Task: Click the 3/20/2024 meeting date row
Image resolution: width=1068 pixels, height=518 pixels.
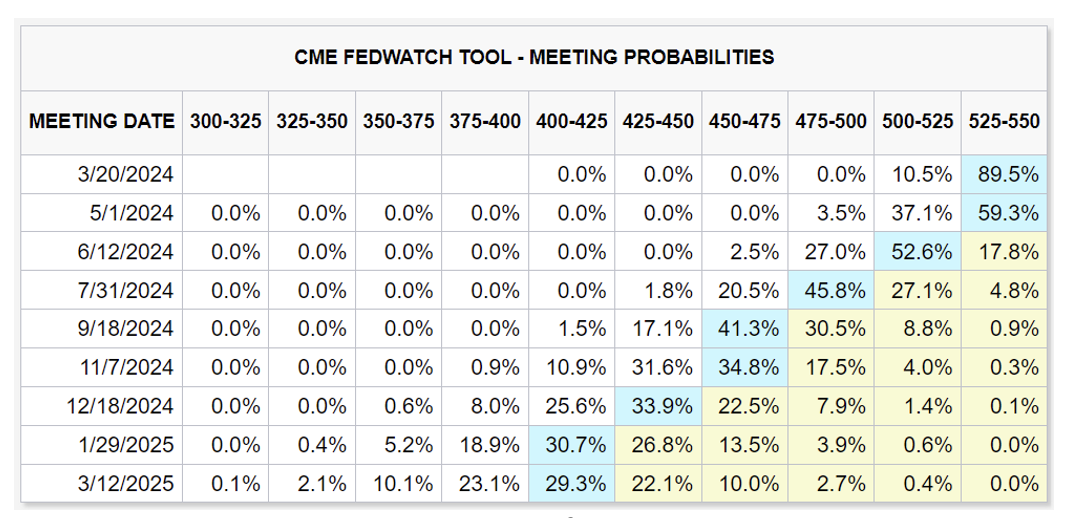Action: click(125, 175)
